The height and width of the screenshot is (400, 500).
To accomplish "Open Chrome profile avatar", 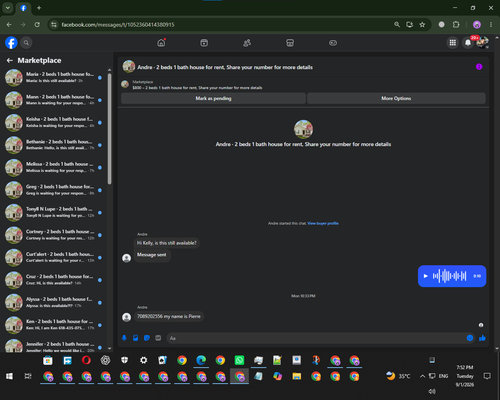I will [477, 25].
